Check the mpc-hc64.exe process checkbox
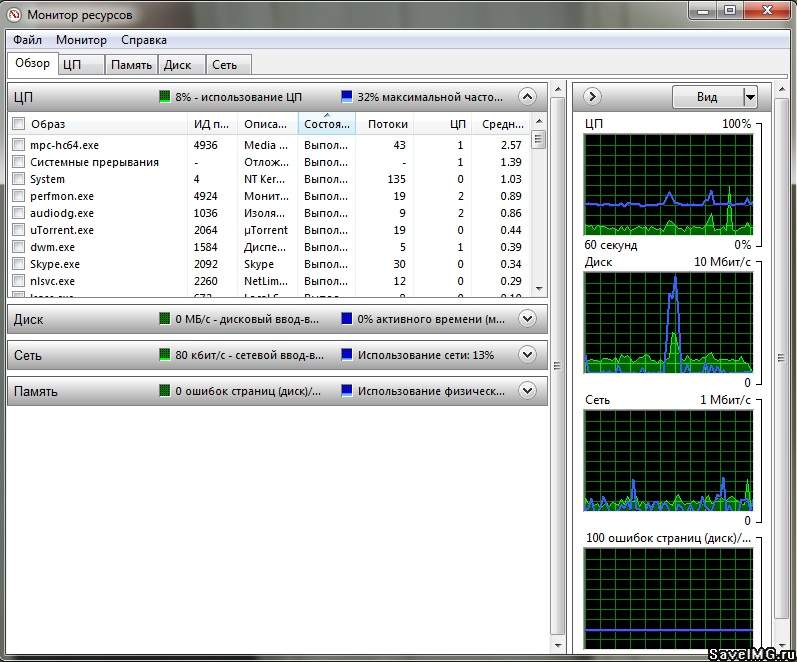Image resolution: width=797 pixels, height=662 pixels. point(18,145)
